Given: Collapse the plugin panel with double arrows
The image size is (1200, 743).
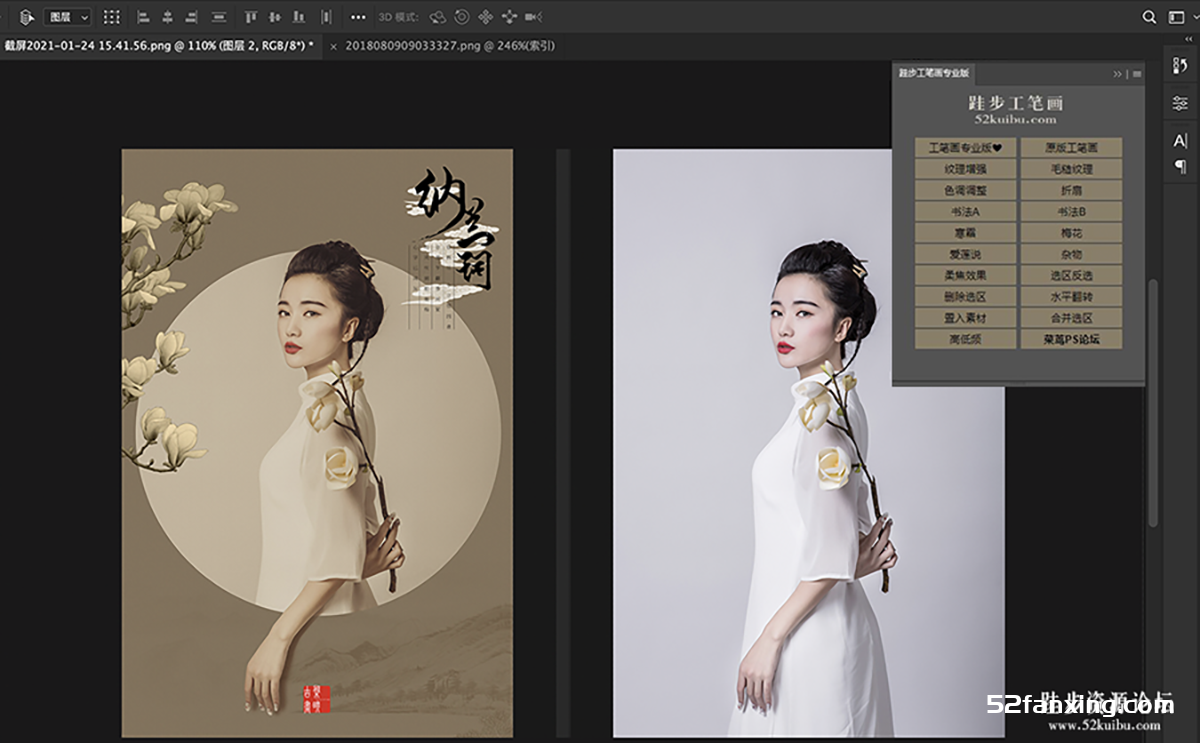Looking at the screenshot, I should 1118,74.
